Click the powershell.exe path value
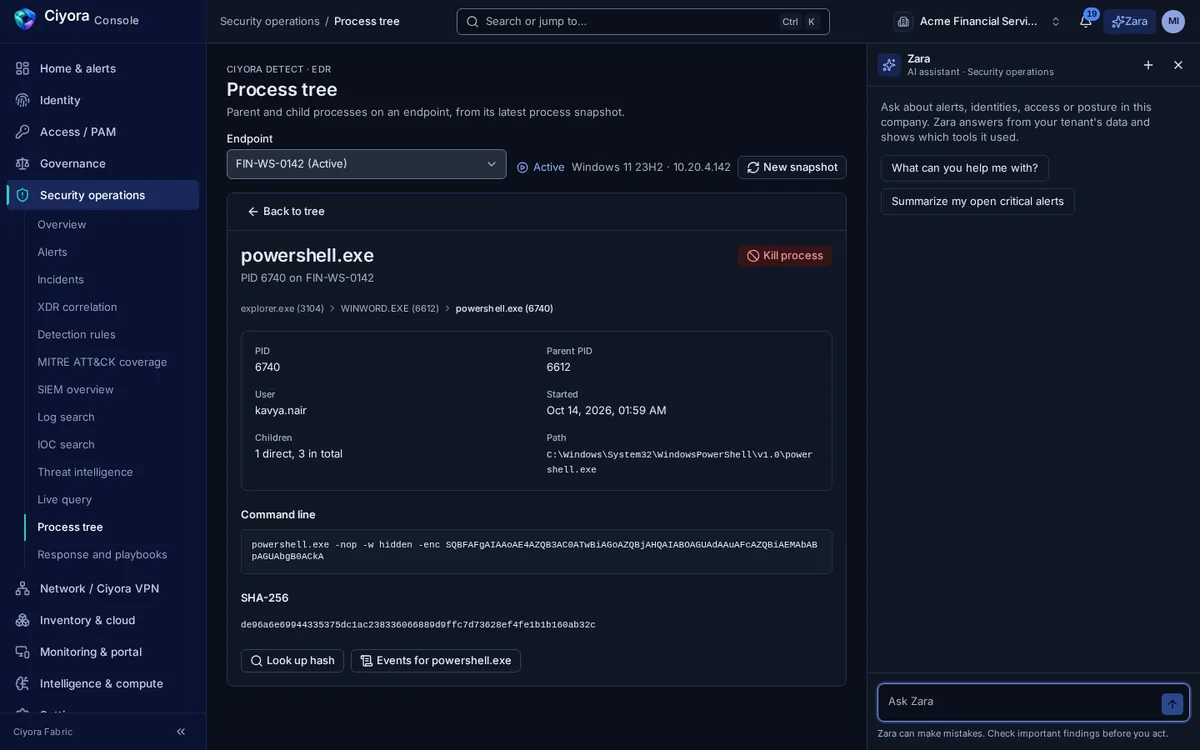The height and width of the screenshot is (750, 1200). [680, 462]
